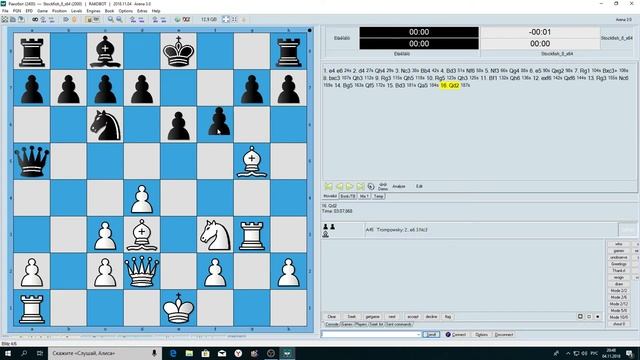The image size is (640, 360).
Task: Switch to the Temp tab
Action: [x=378, y=196]
